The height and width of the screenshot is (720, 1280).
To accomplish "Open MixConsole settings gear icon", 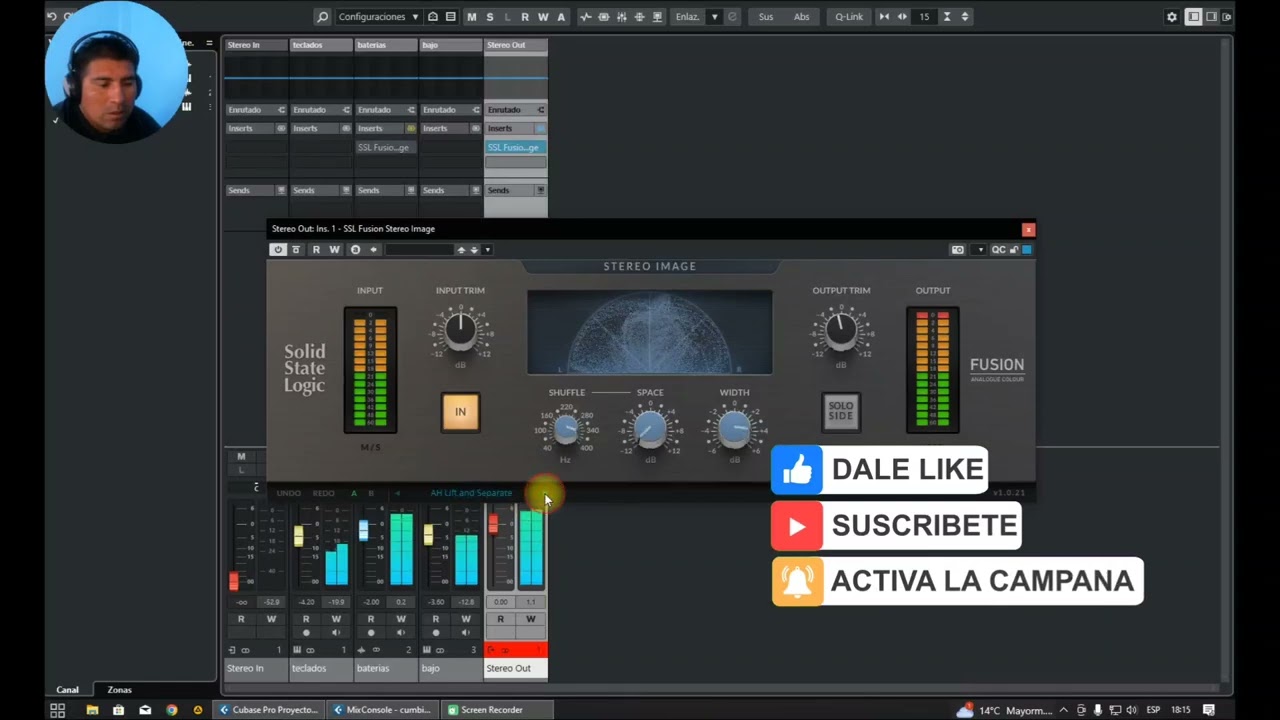I will 1172,17.
